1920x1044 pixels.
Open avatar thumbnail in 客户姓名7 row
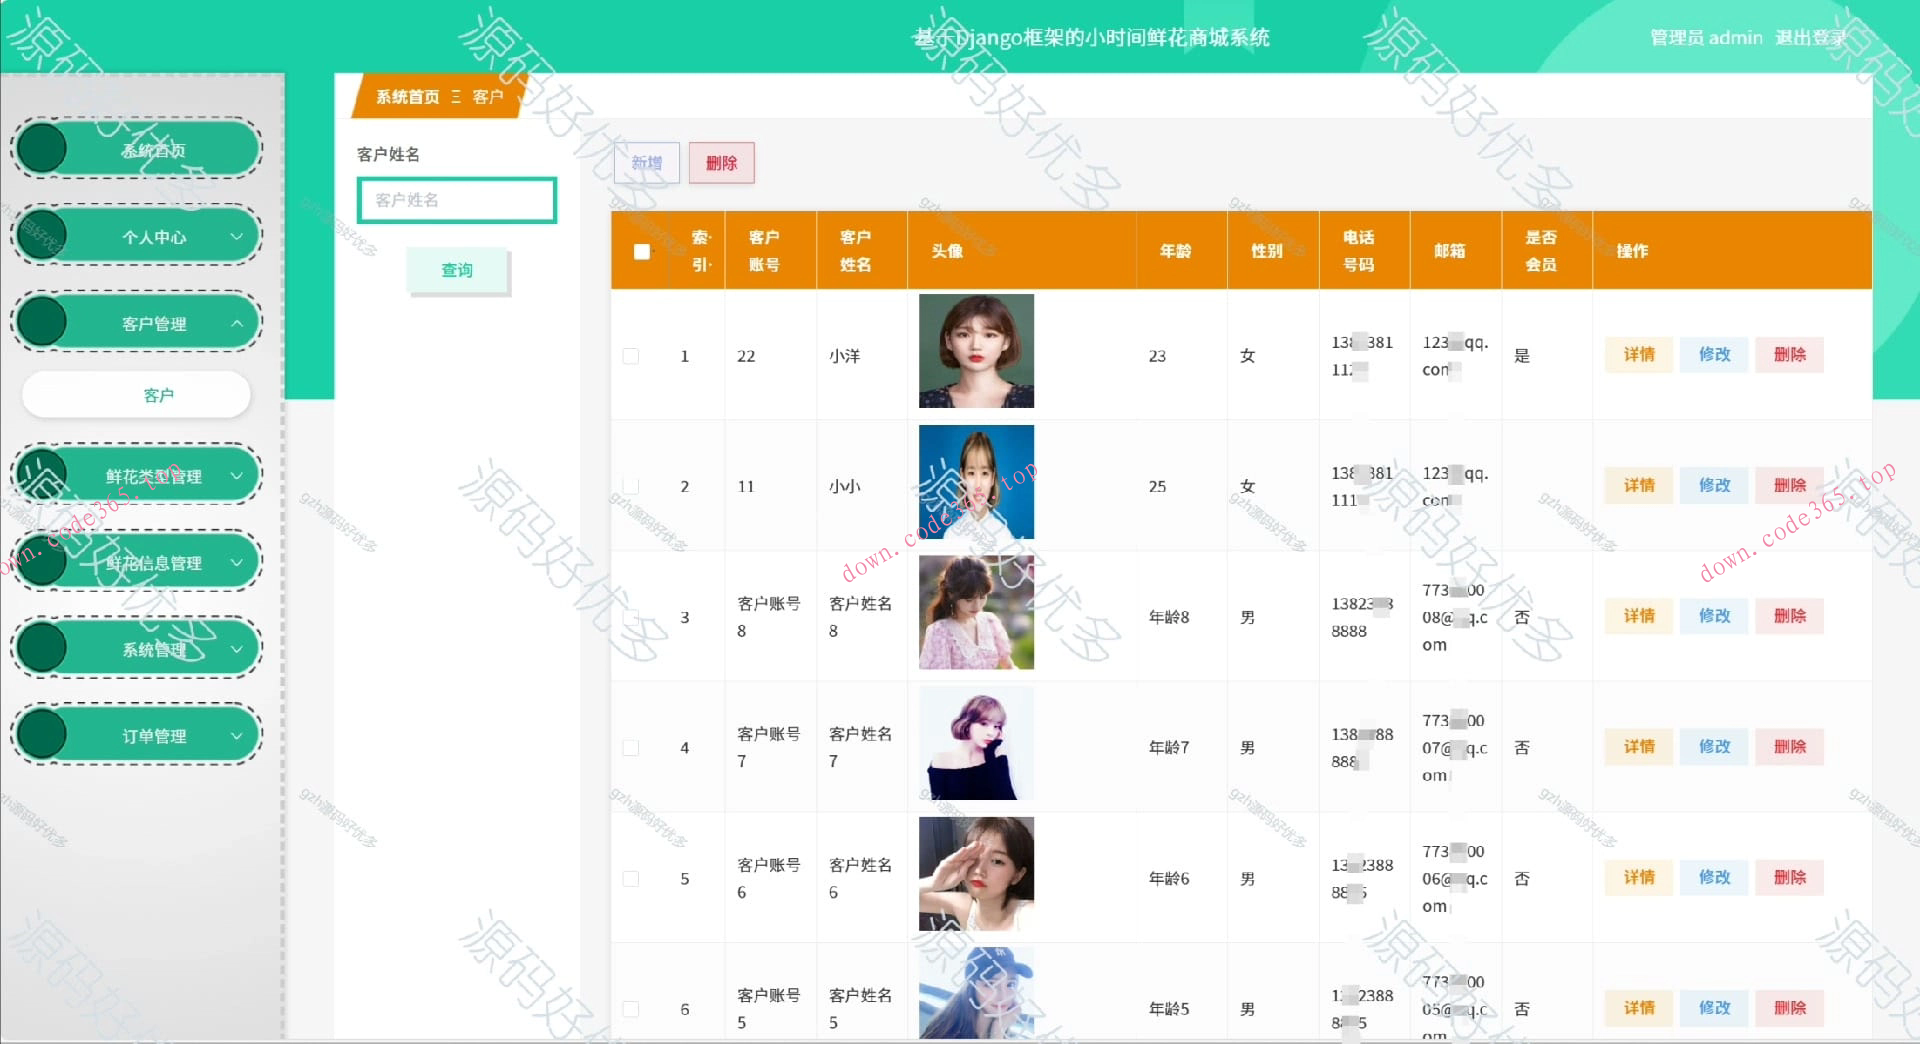976,743
